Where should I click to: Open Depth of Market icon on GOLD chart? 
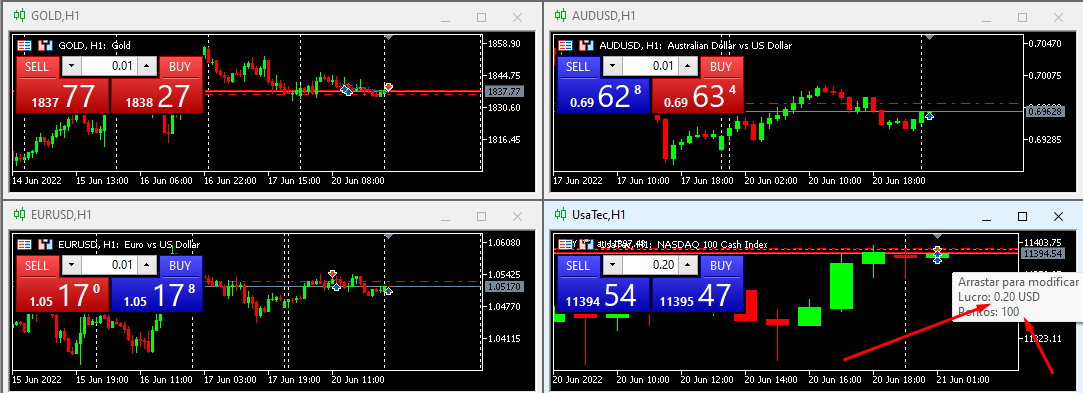coord(46,46)
